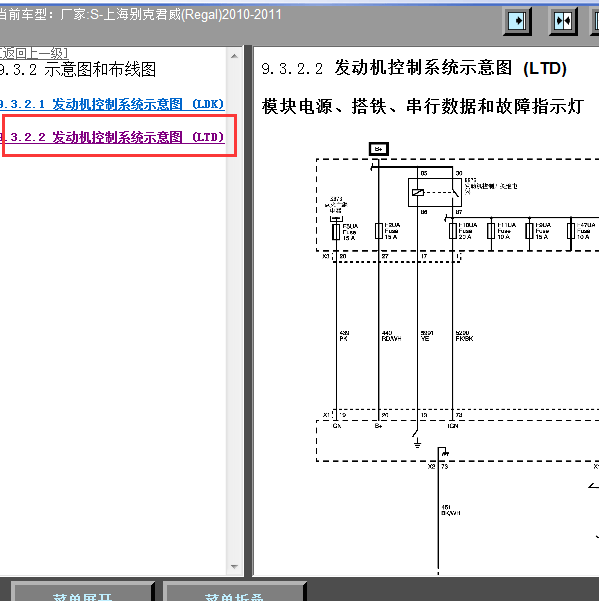Click the inward-arrows panel collapse icon
Viewport: 599px width, 601px height.
[563, 21]
